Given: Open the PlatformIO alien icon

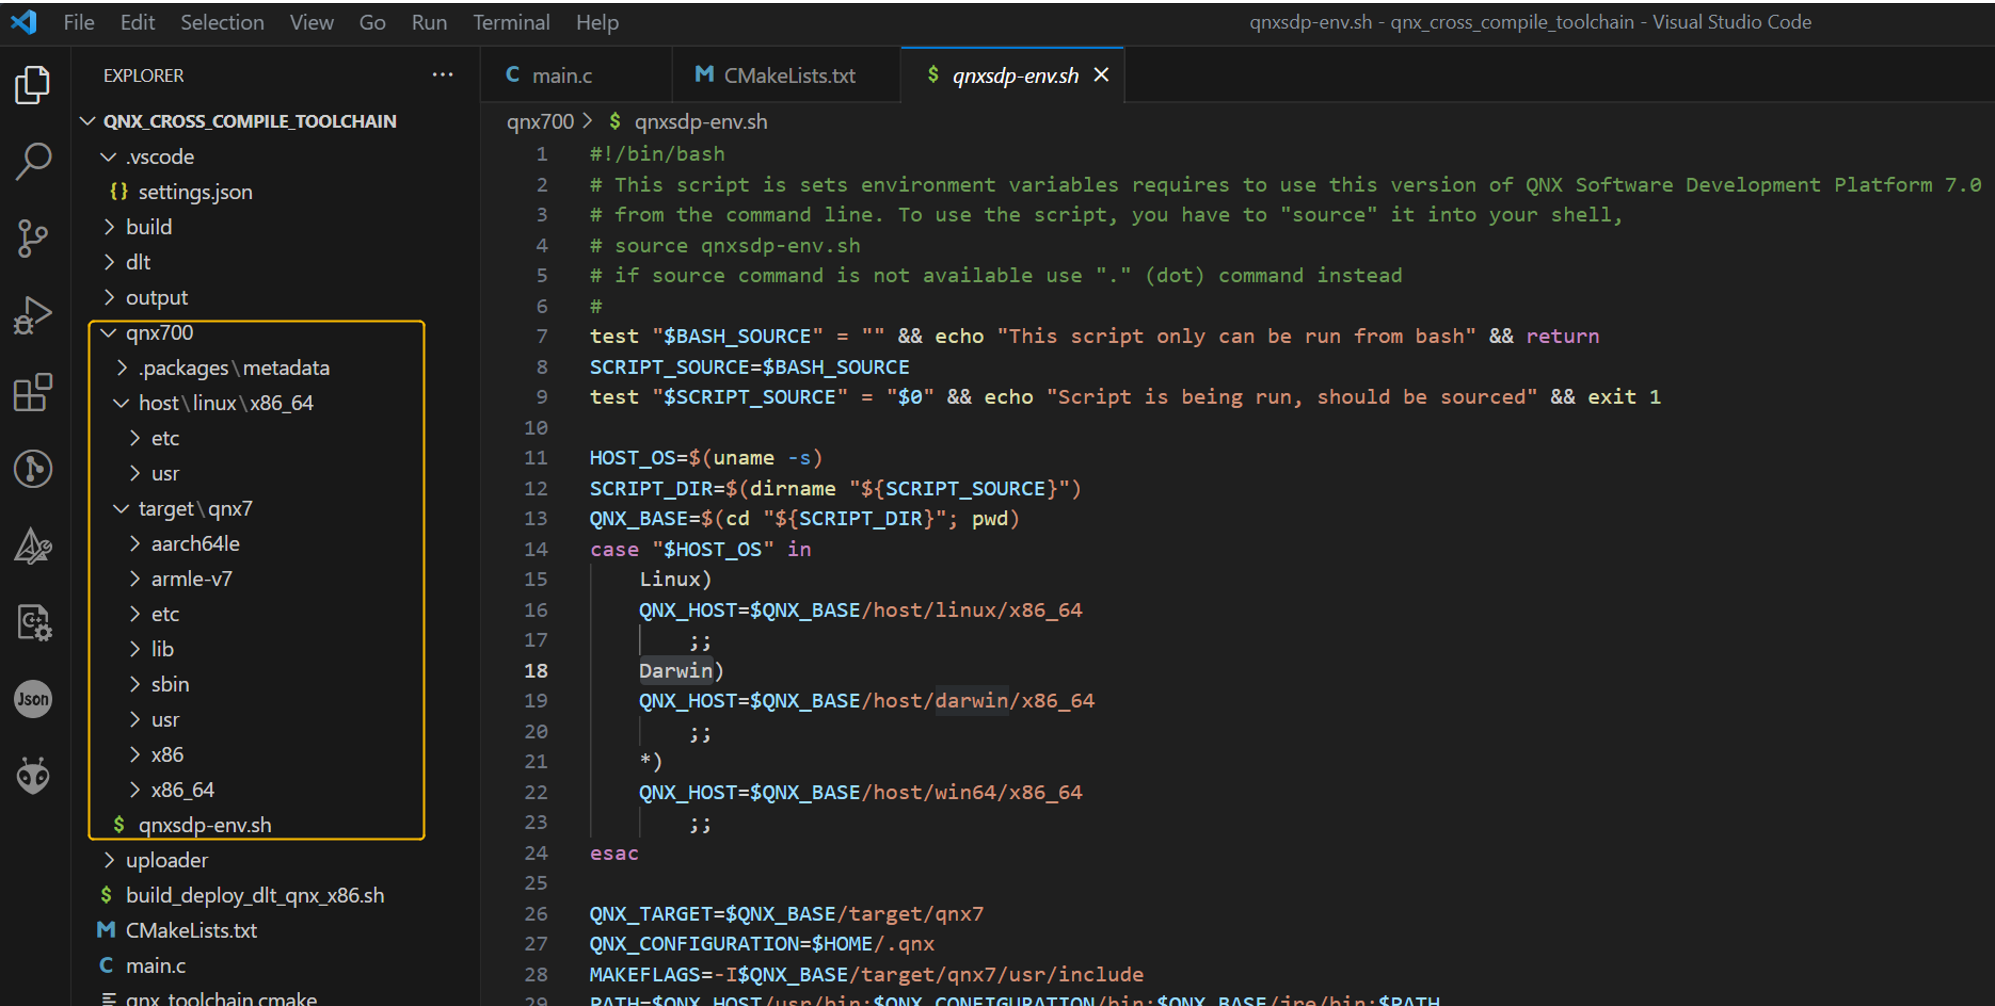Looking at the screenshot, I should coord(33,775).
